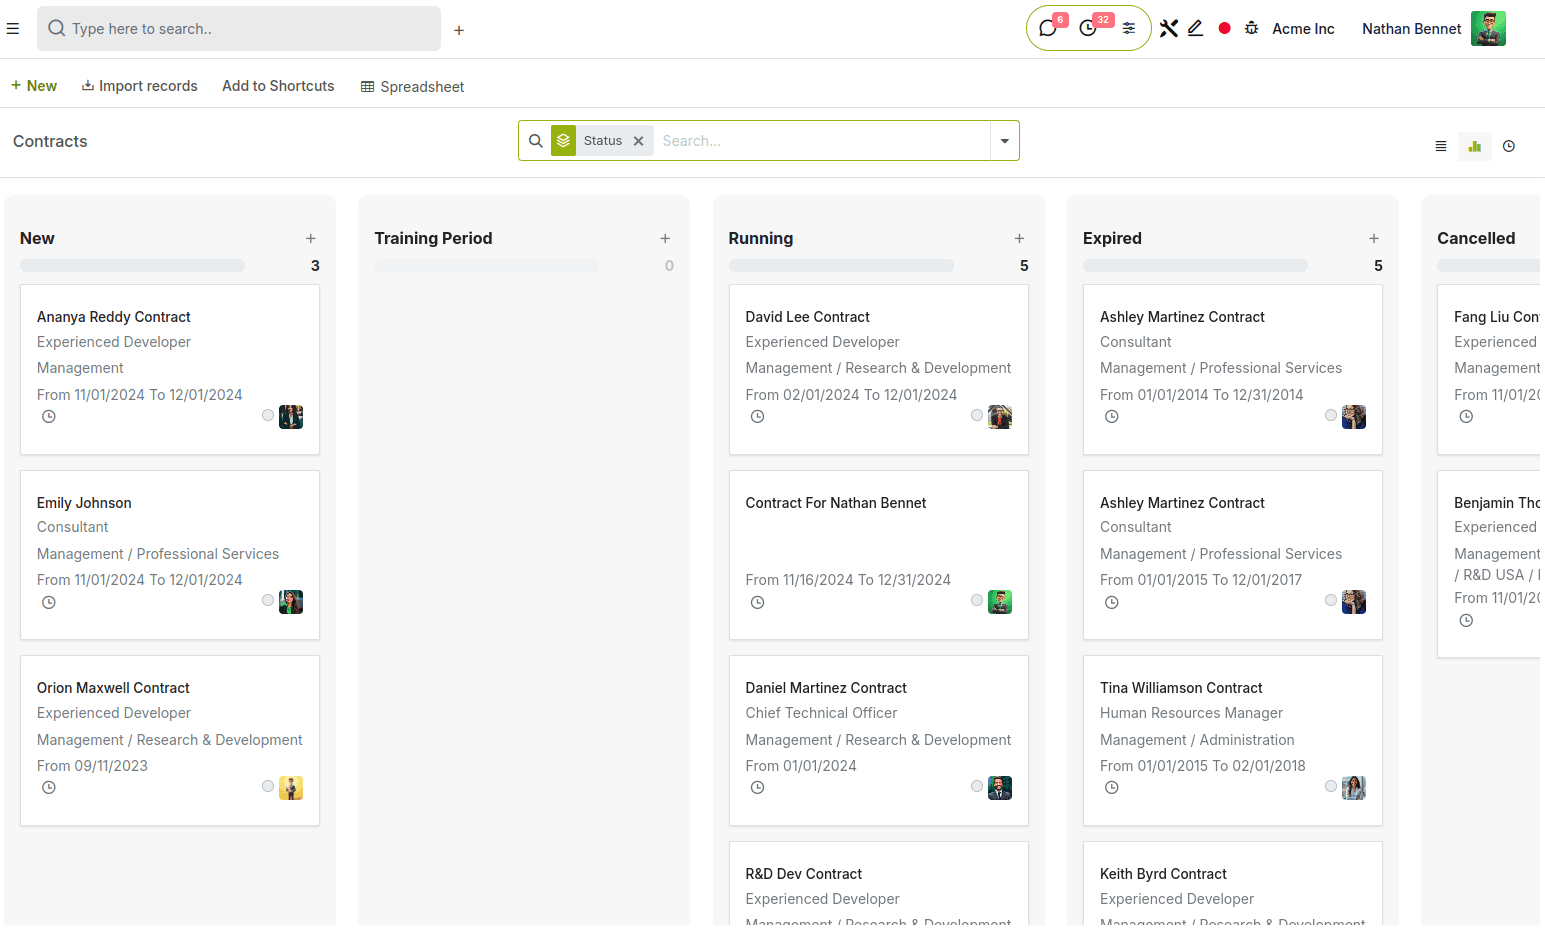Open the debug bug icon
Image resolution: width=1545 pixels, height=929 pixels.
click(1251, 28)
